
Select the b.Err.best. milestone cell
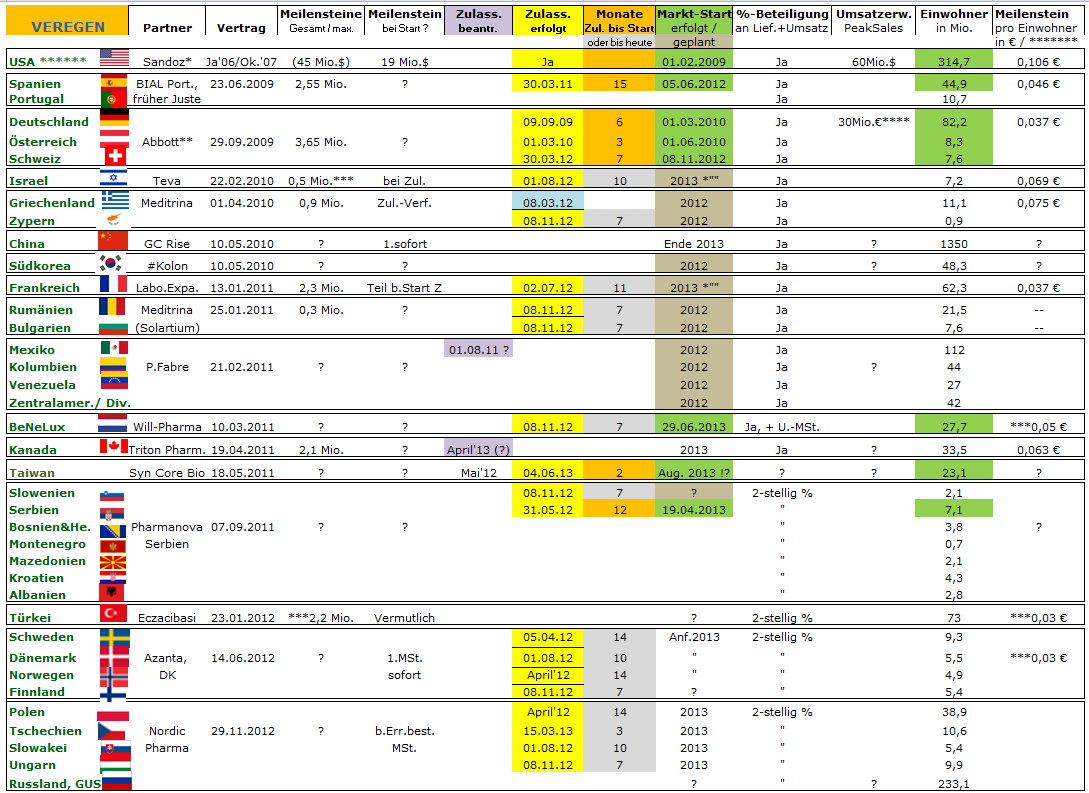[x=404, y=731]
